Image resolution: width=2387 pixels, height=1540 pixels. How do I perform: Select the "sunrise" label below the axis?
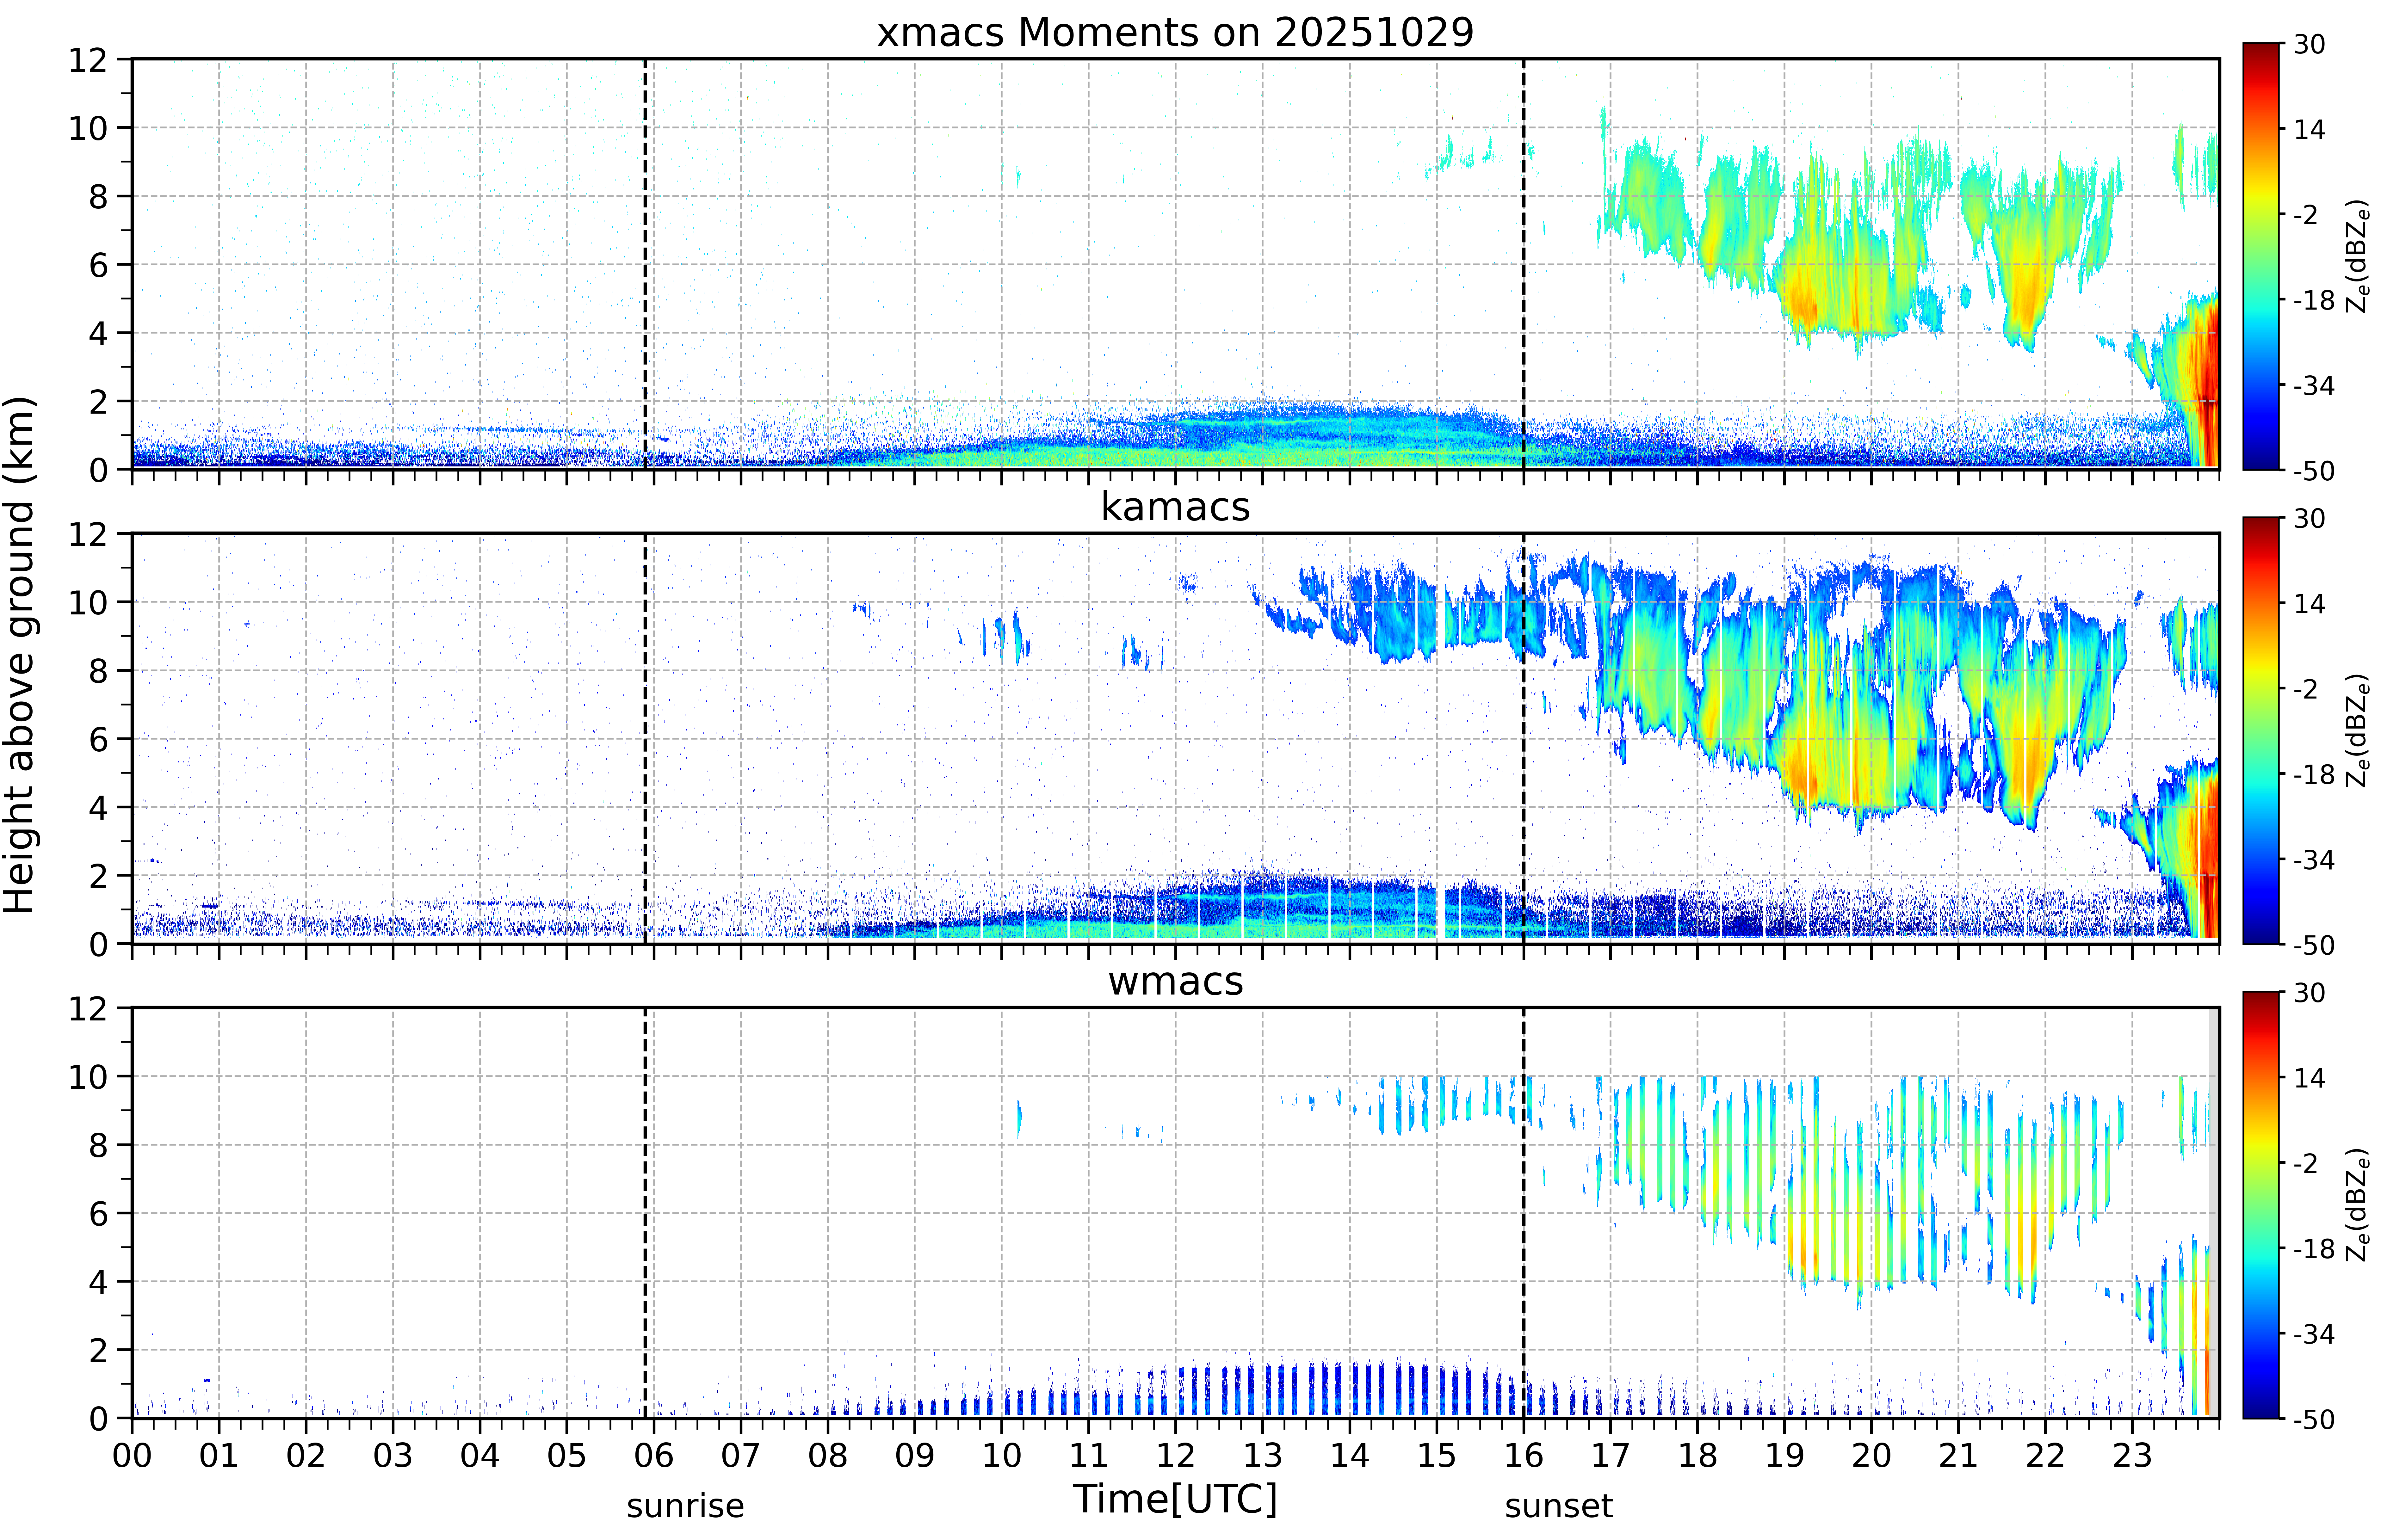coord(685,1506)
